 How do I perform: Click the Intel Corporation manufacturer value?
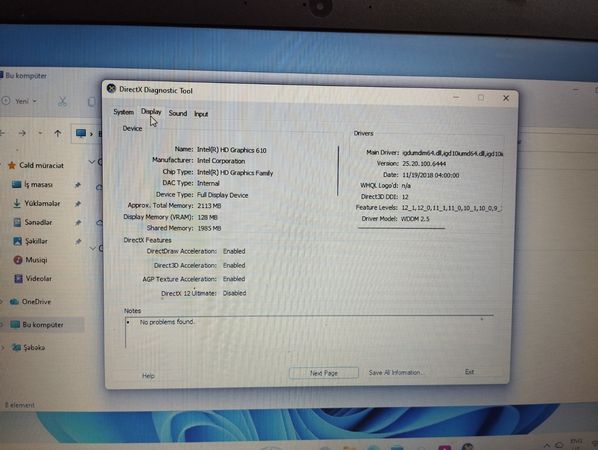pyautogui.click(x=221, y=161)
